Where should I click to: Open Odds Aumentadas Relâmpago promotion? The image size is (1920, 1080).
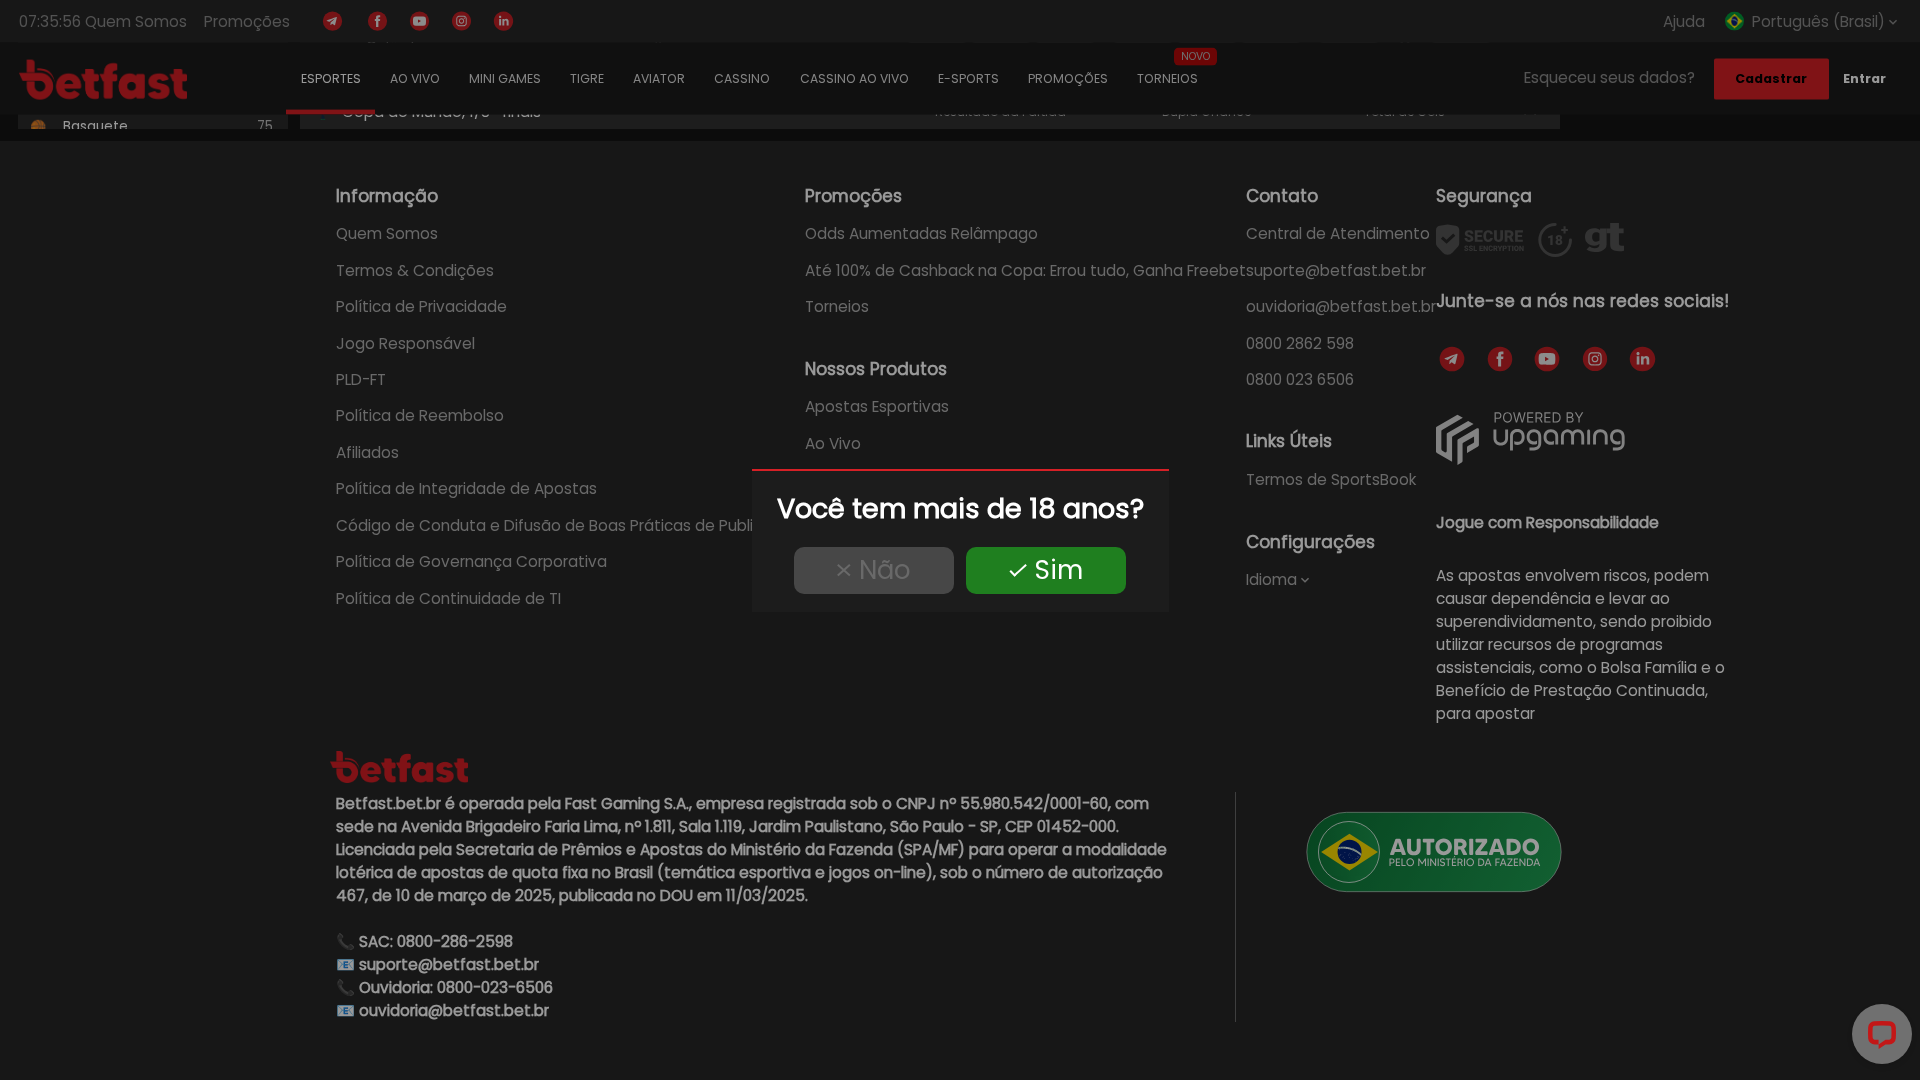click(x=921, y=234)
